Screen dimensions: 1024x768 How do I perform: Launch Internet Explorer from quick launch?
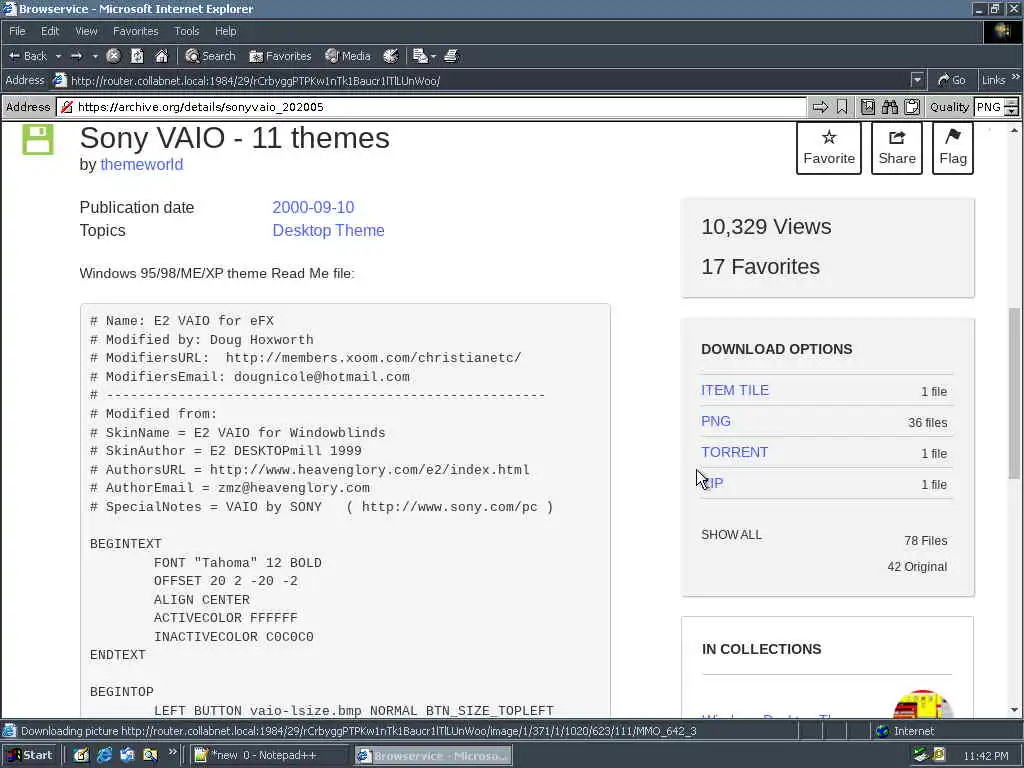tap(104, 755)
